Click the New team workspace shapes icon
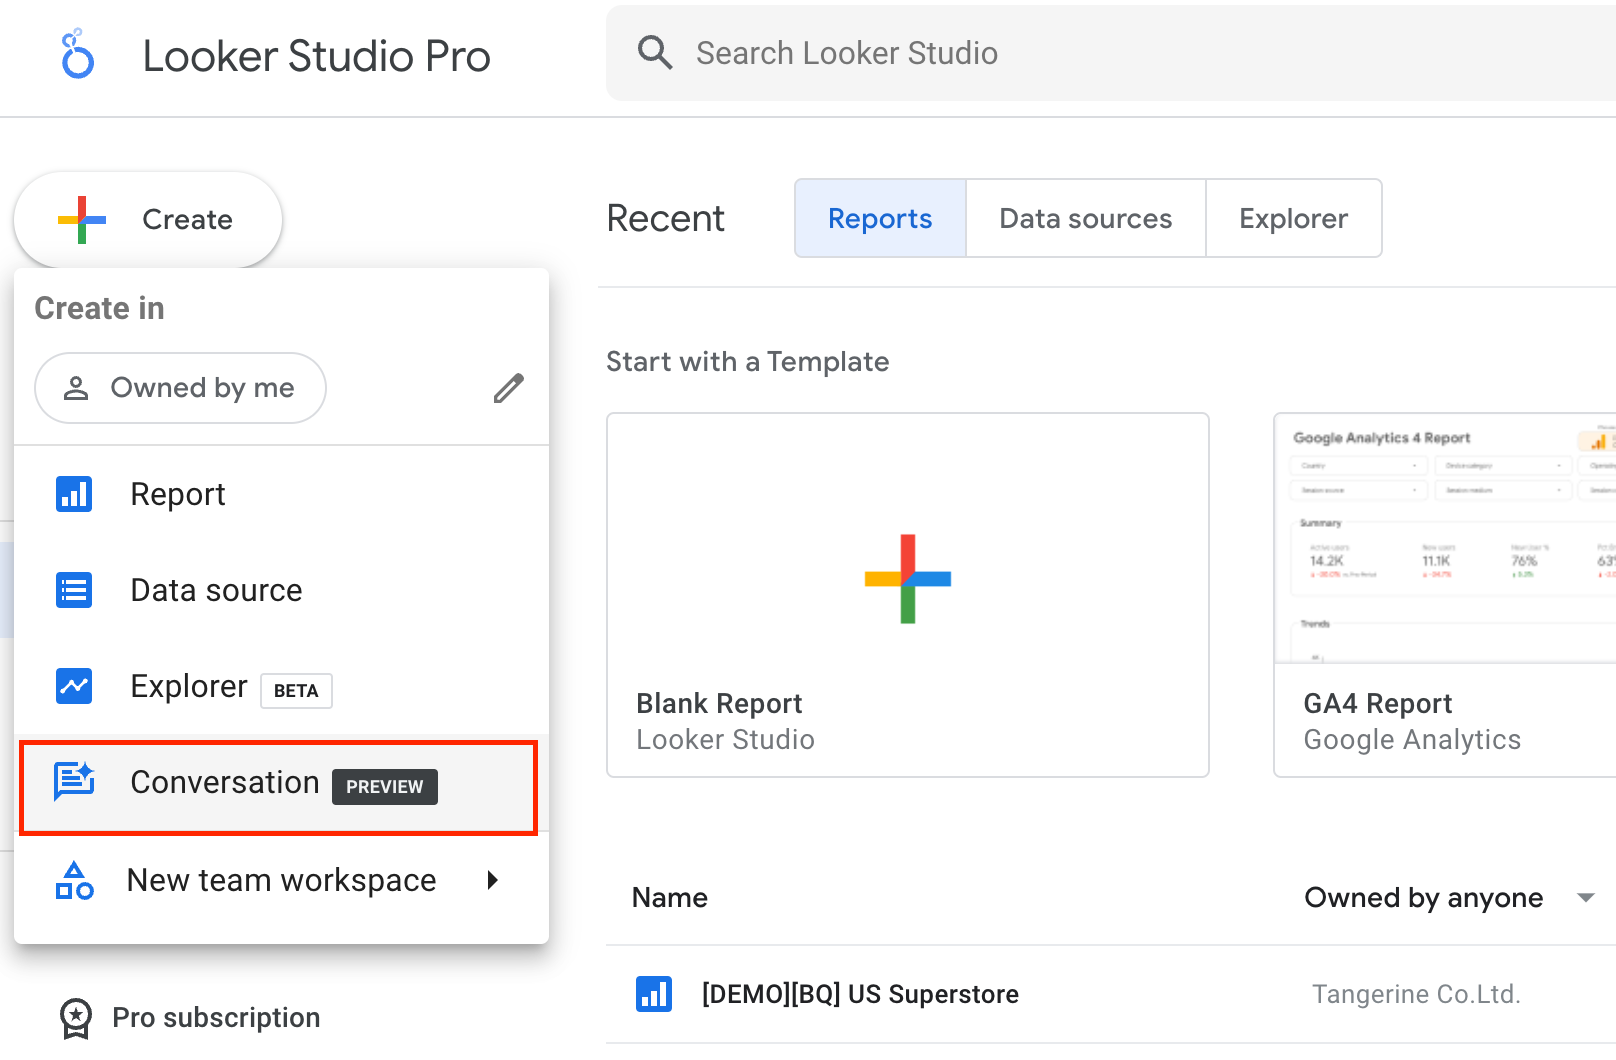 [x=75, y=880]
